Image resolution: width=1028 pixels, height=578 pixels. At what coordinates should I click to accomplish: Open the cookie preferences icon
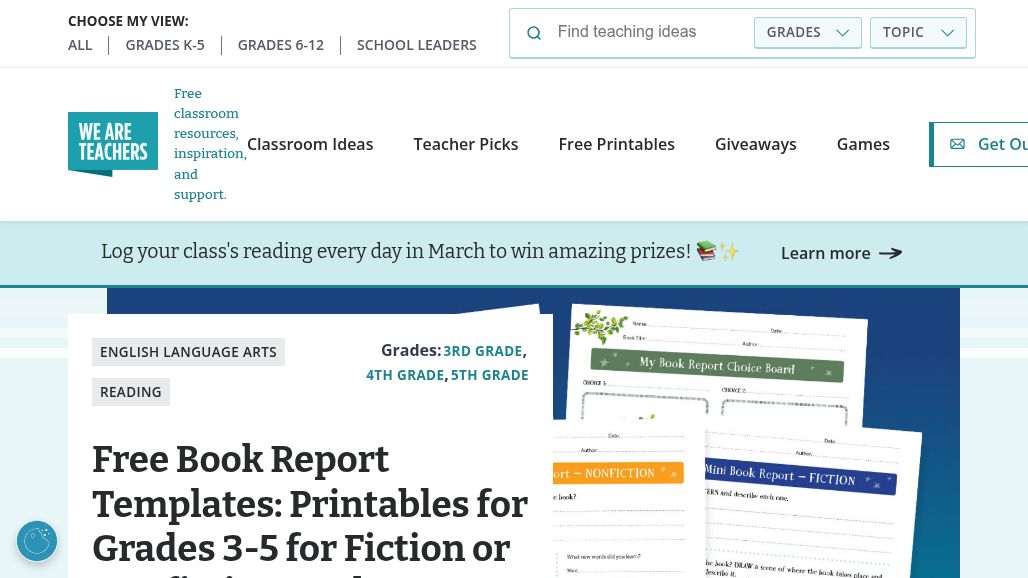pyautogui.click(x=37, y=541)
